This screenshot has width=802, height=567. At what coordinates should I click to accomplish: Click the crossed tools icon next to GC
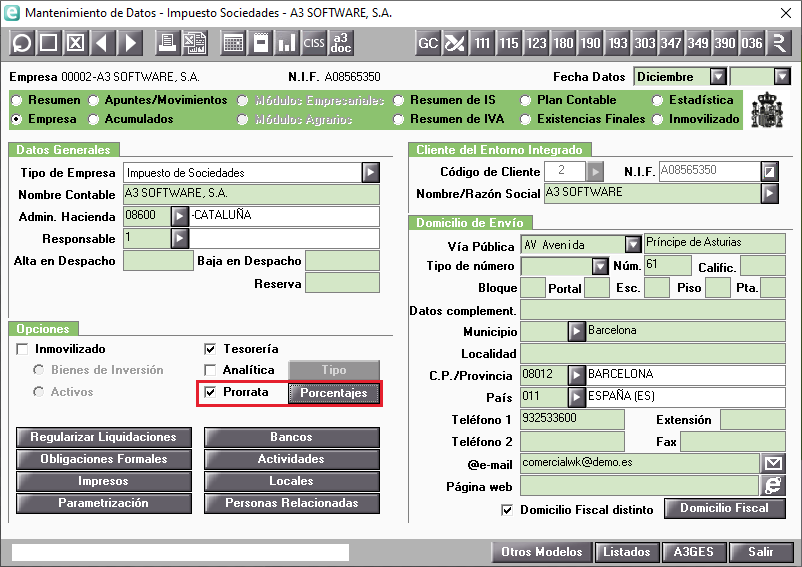[455, 43]
